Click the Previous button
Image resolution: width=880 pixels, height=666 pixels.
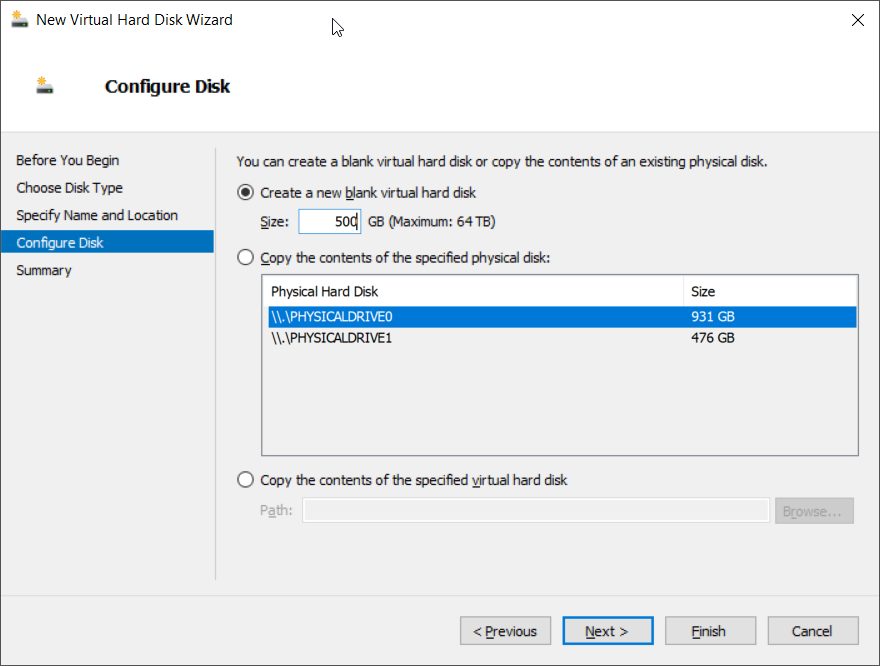(505, 631)
